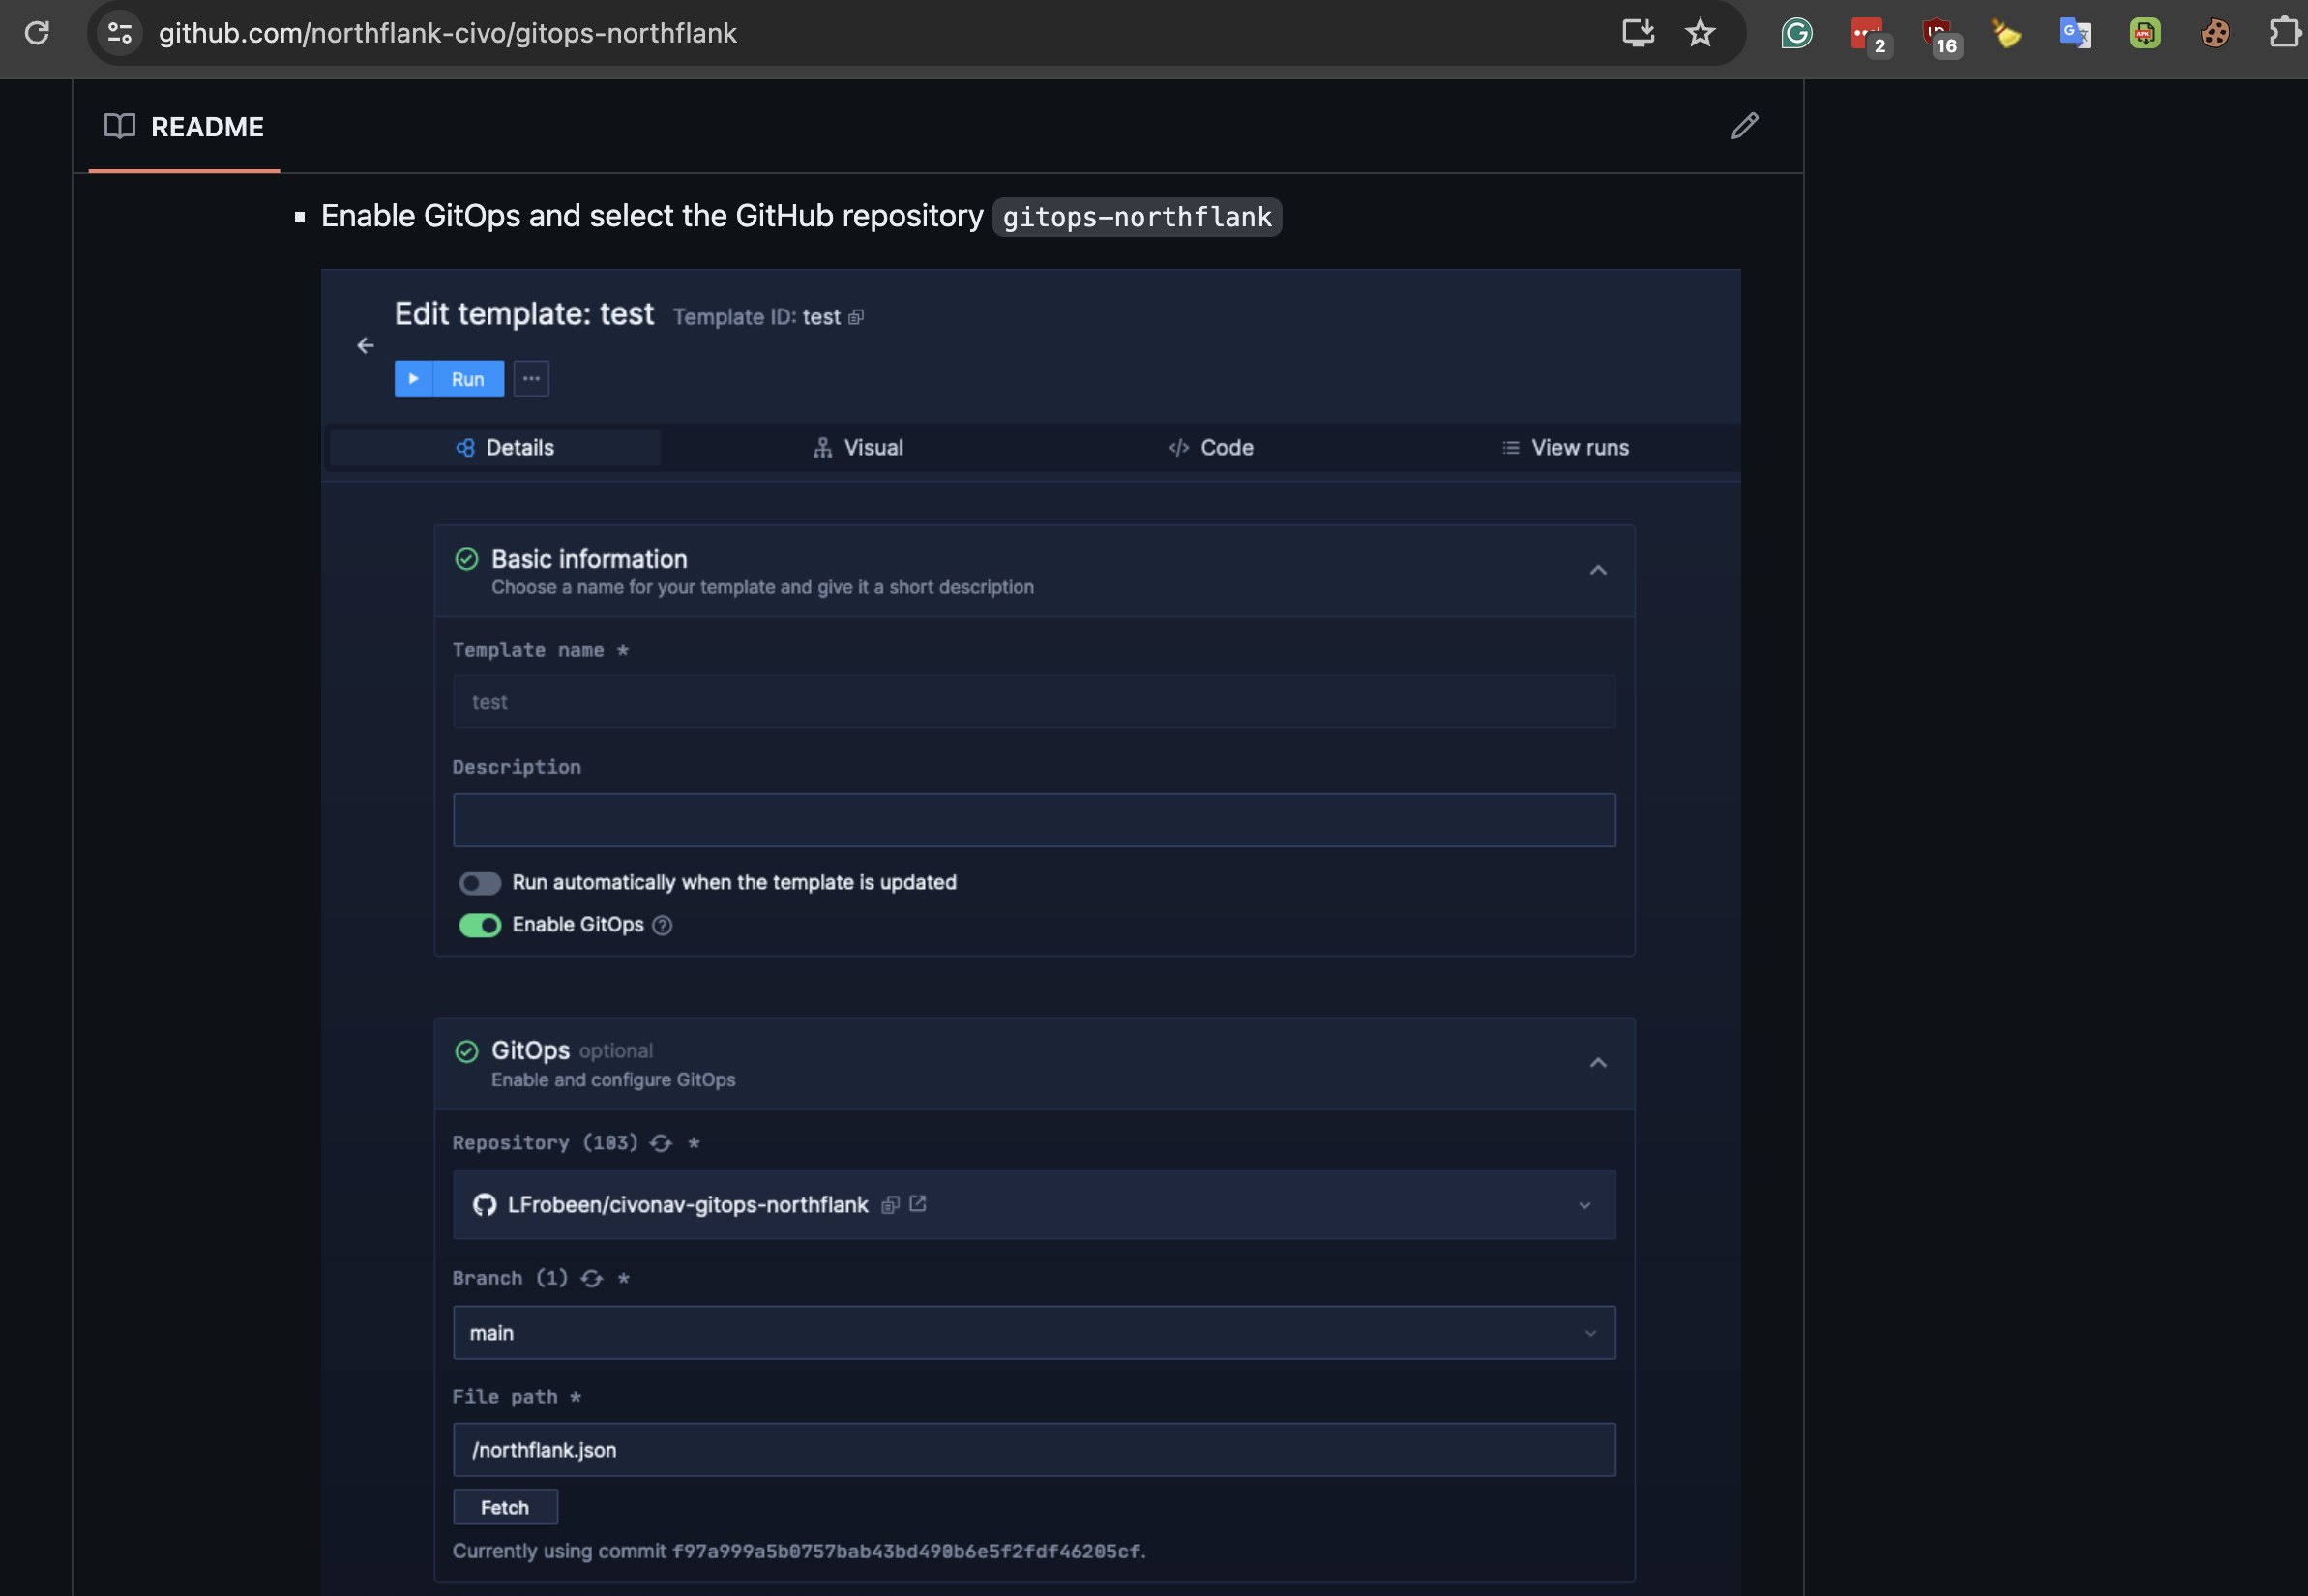Click the Run button
Image resolution: width=2308 pixels, height=1596 pixels.
(x=449, y=379)
